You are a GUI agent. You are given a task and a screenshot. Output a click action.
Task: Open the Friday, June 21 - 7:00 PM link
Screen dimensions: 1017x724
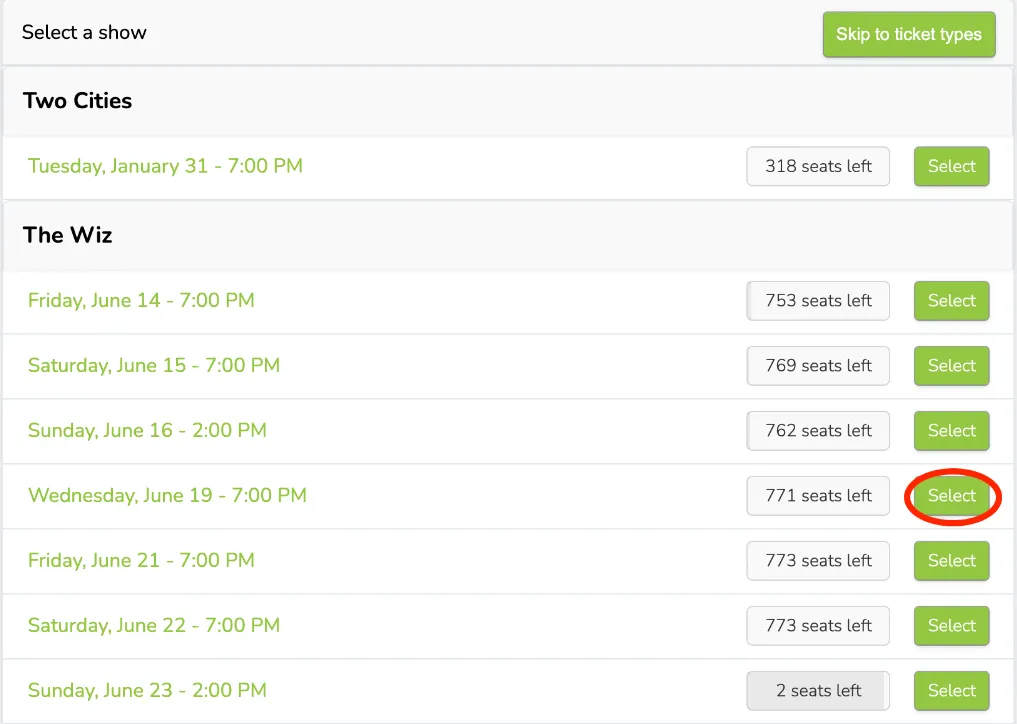click(x=141, y=561)
